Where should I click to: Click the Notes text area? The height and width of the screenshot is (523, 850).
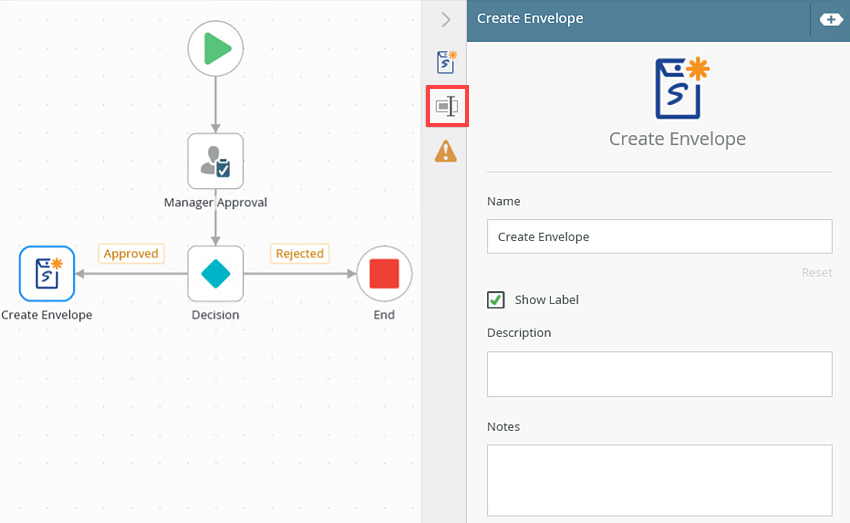click(x=659, y=480)
